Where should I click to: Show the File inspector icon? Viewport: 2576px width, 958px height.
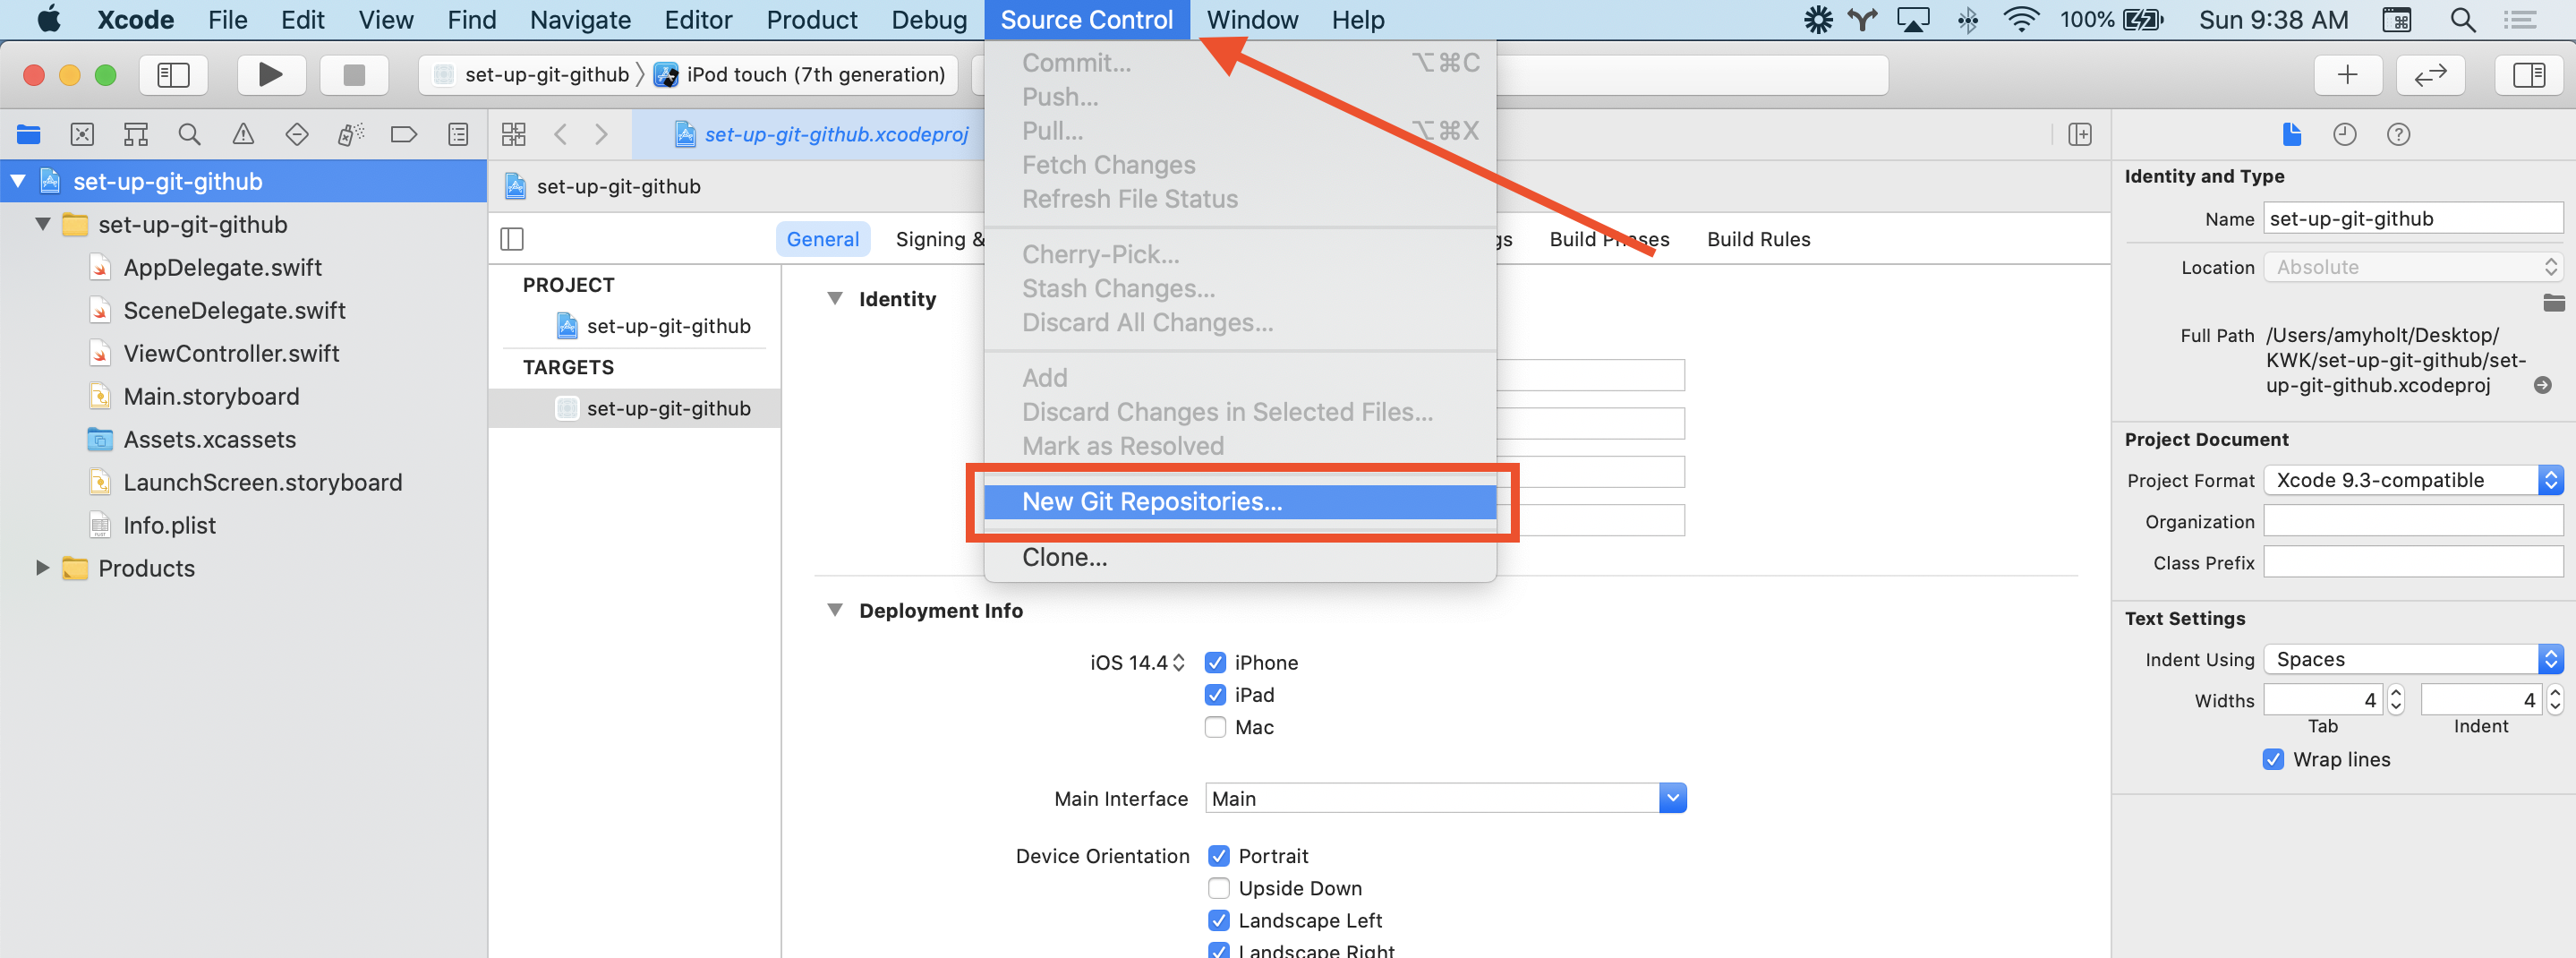pyautogui.click(x=2292, y=134)
